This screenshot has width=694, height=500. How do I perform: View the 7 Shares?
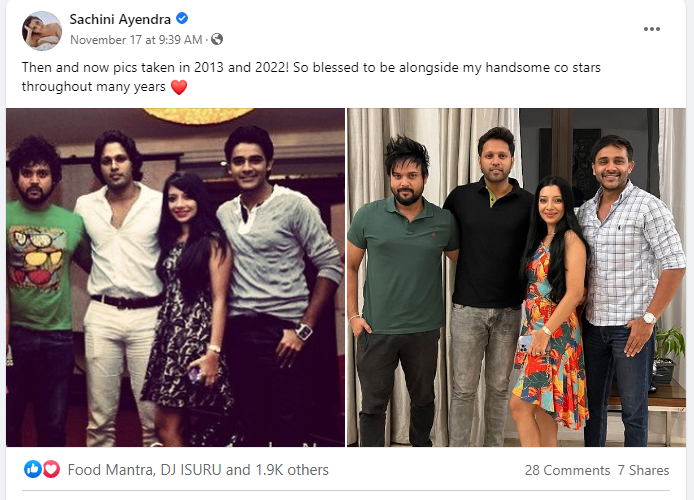[643, 470]
